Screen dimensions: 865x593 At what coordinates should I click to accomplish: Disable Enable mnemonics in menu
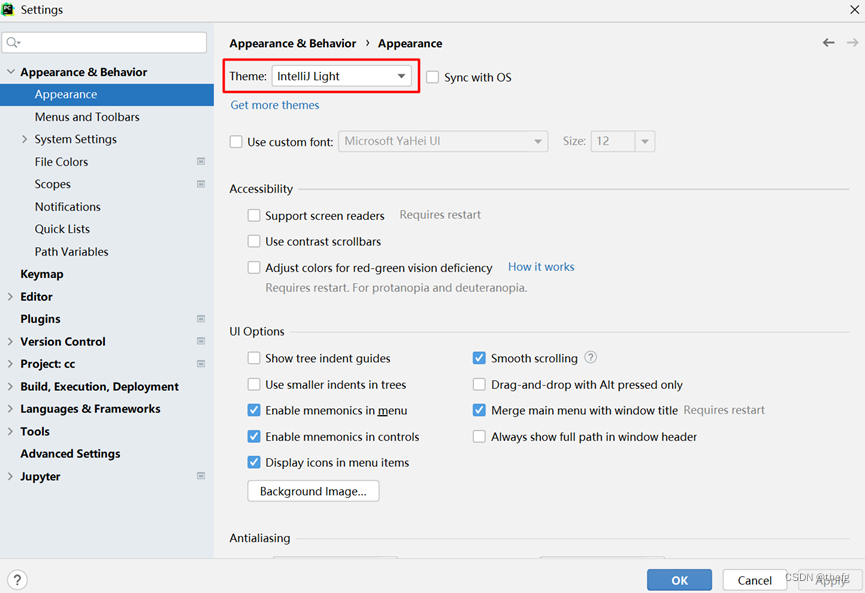point(254,410)
